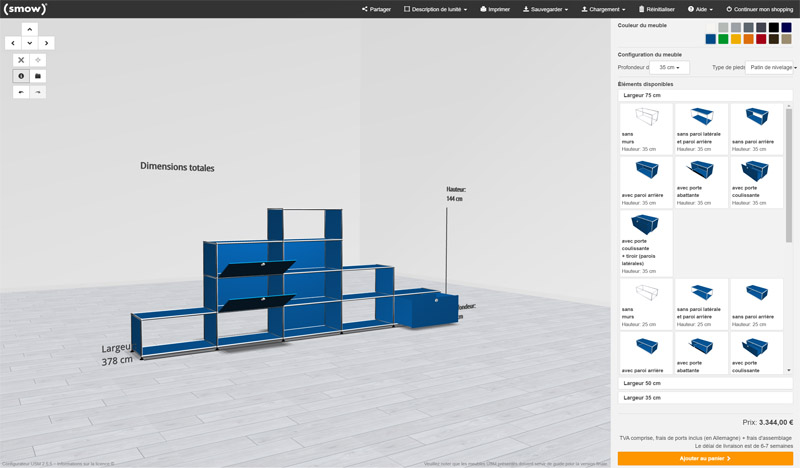The image size is (800, 468).
Task: Click the diamond-shaped center view icon
Action: [38, 60]
